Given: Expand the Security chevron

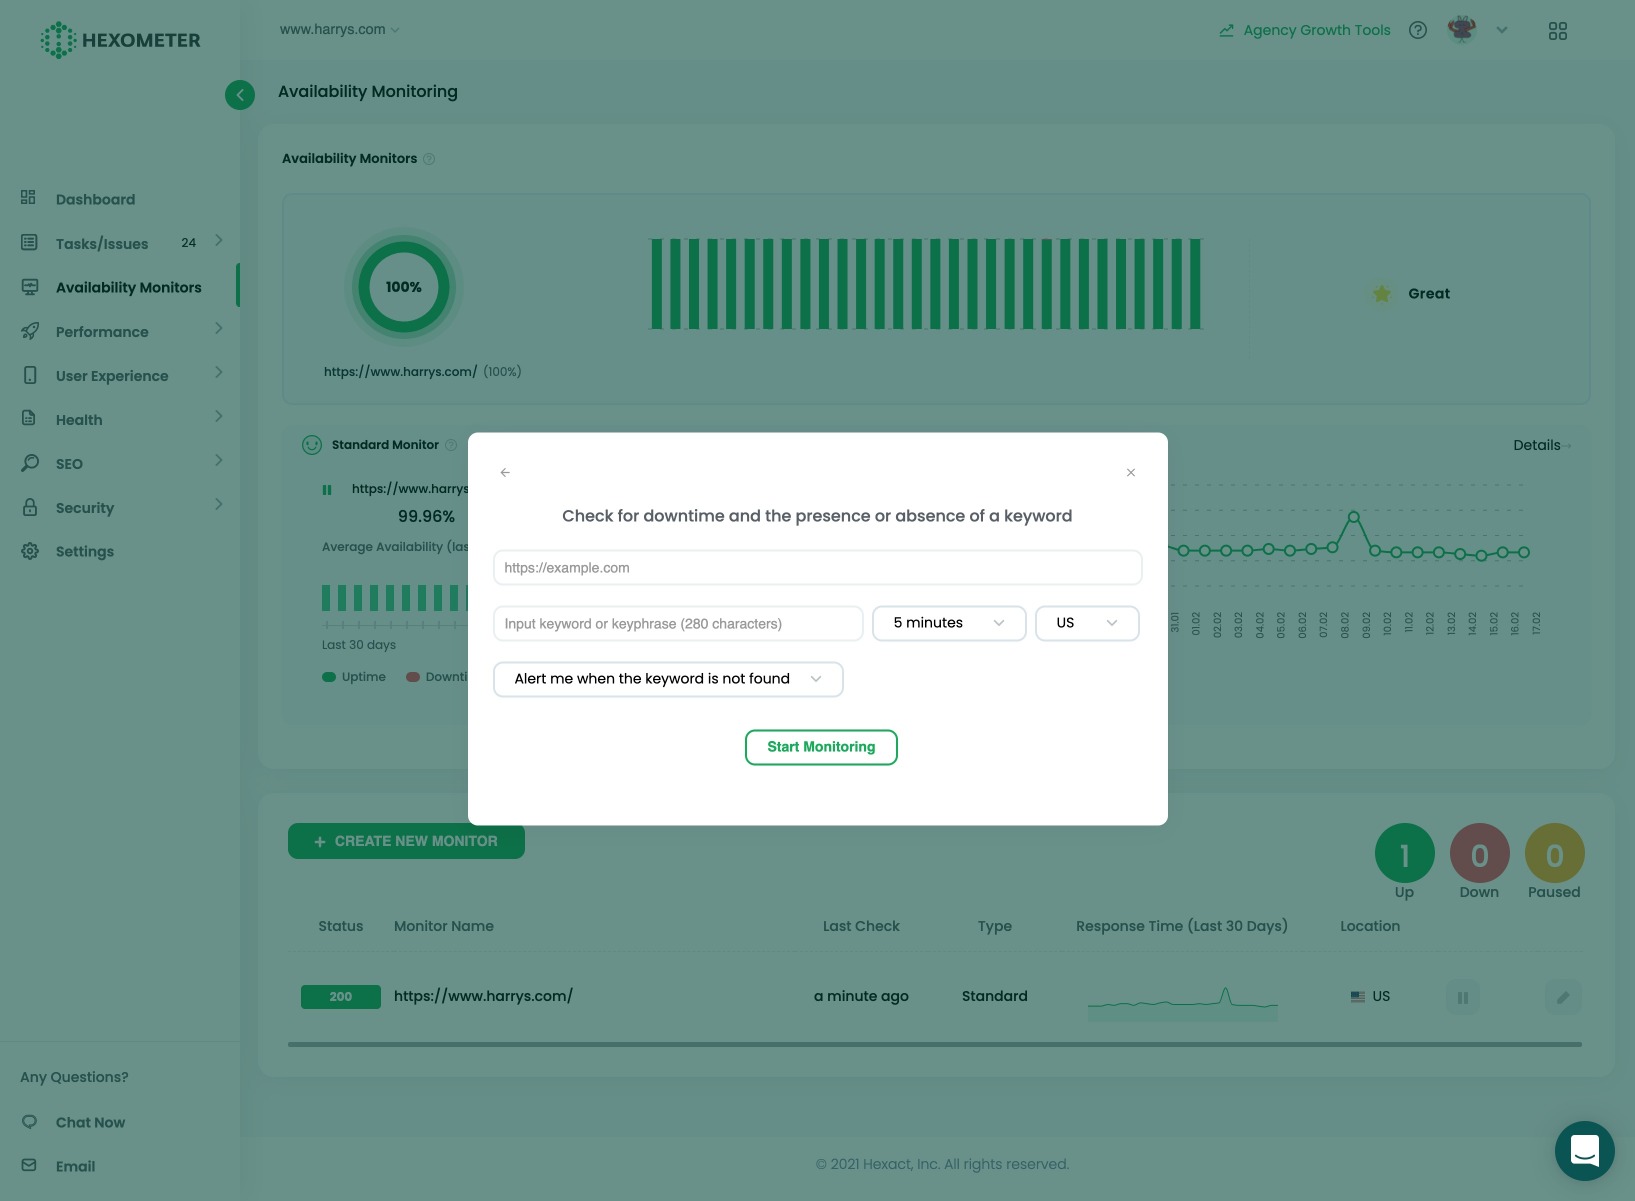Looking at the screenshot, I should coord(218,505).
